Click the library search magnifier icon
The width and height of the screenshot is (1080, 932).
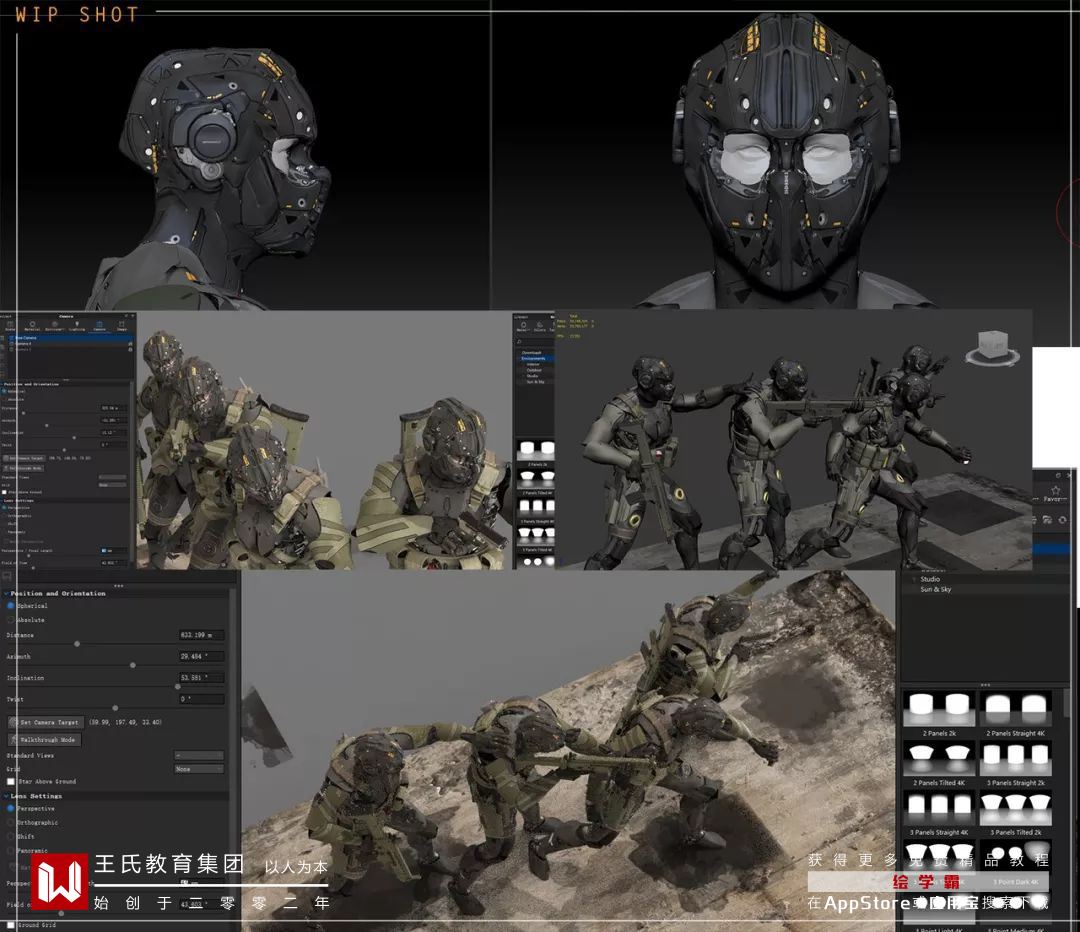pyautogui.click(x=519, y=342)
